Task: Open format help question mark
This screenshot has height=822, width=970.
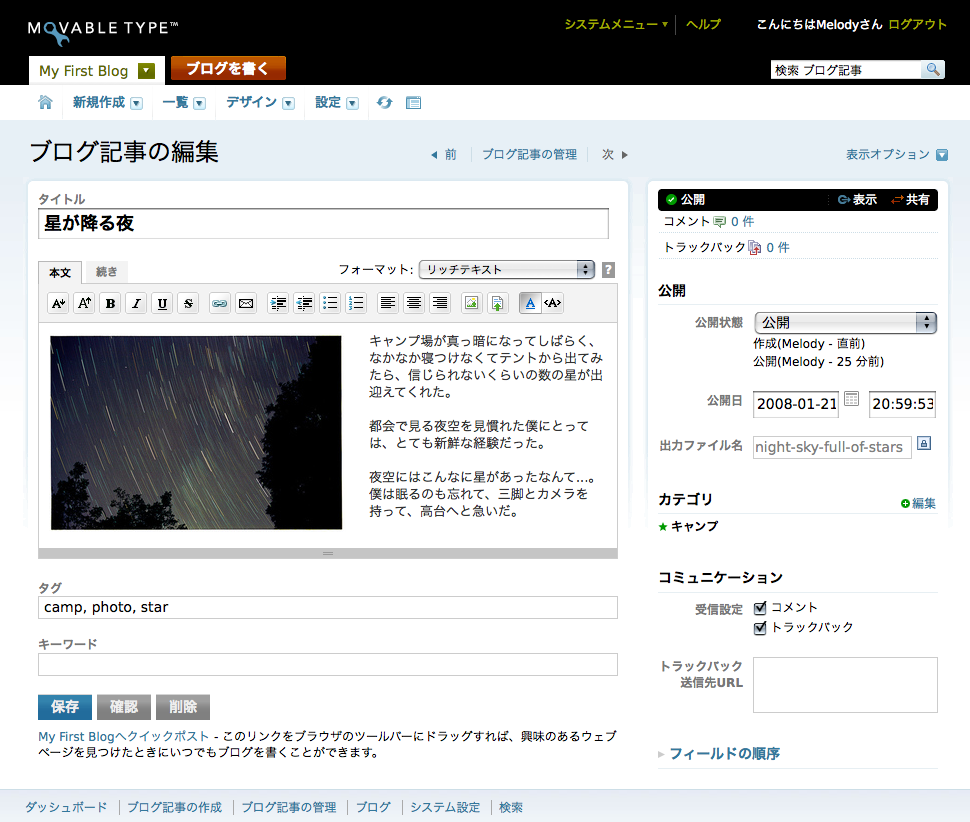Action: pyautogui.click(x=608, y=270)
